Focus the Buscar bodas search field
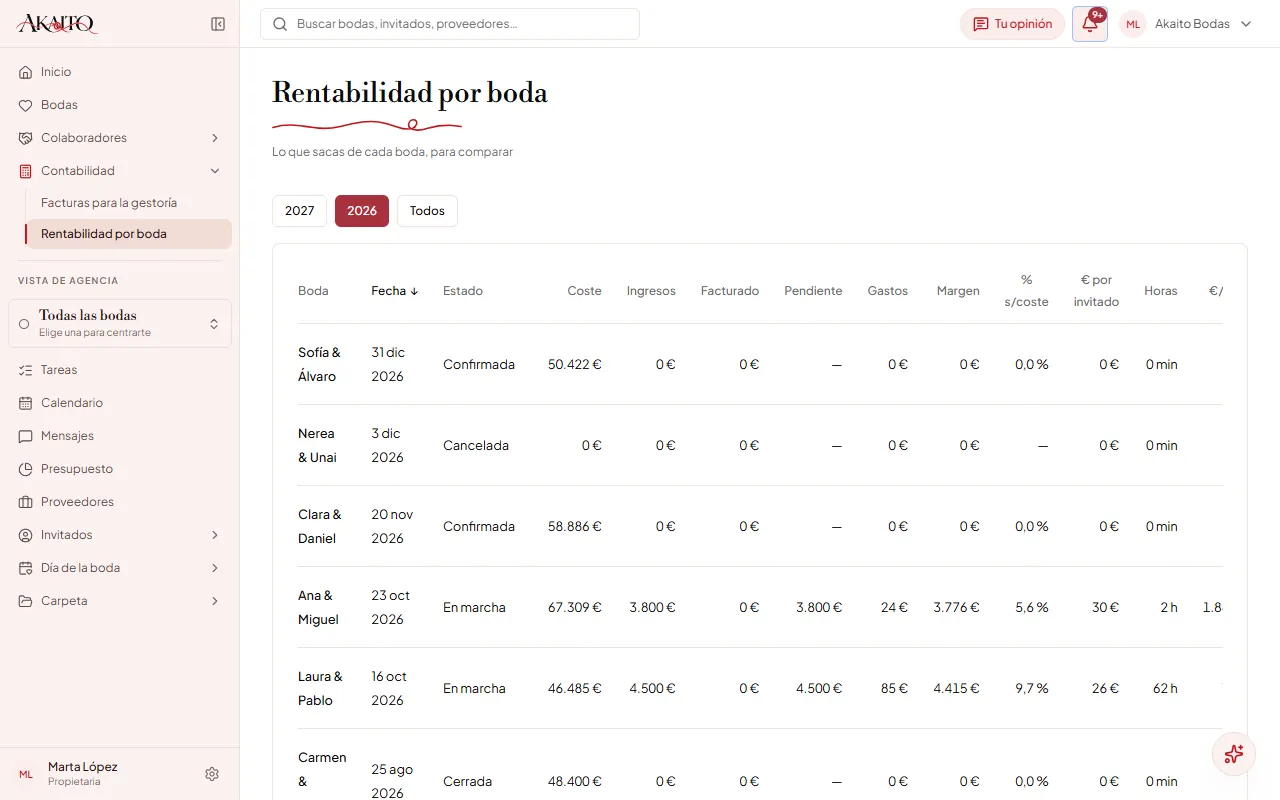 point(450,24)
